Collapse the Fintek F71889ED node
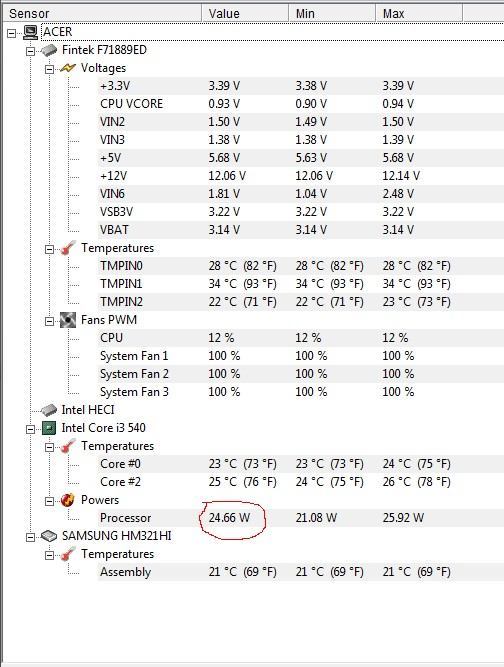Viewport: 504px width, 667px height. 31,51
